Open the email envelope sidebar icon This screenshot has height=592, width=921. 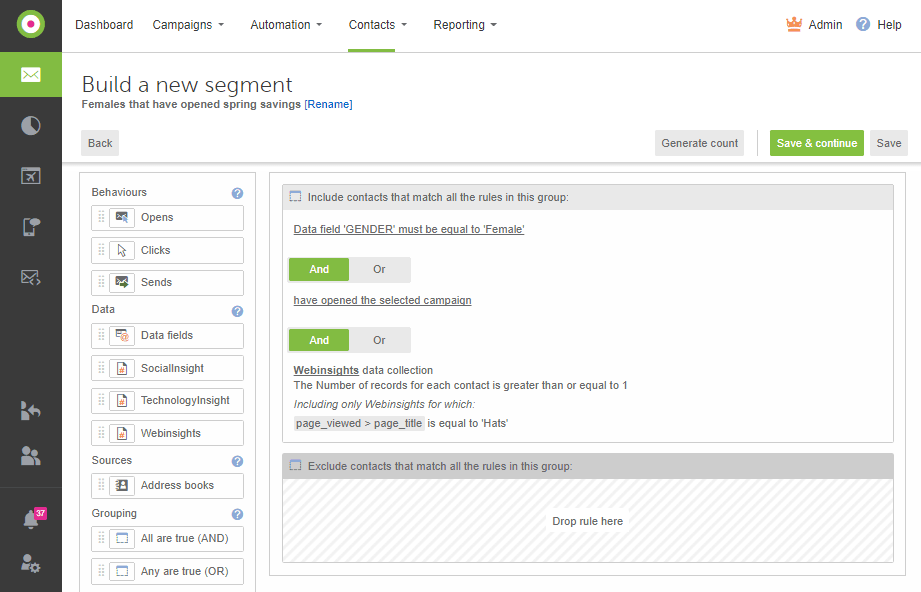point(31,75)
